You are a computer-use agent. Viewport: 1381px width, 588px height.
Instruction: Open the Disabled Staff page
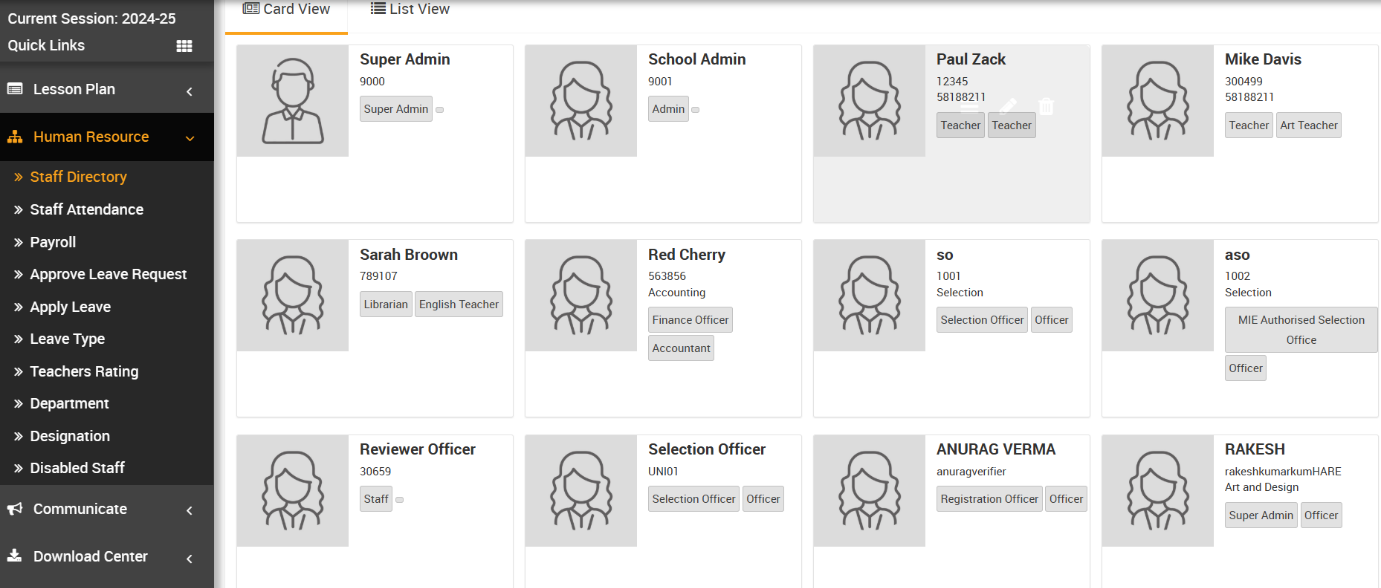(x=77, y=468)
